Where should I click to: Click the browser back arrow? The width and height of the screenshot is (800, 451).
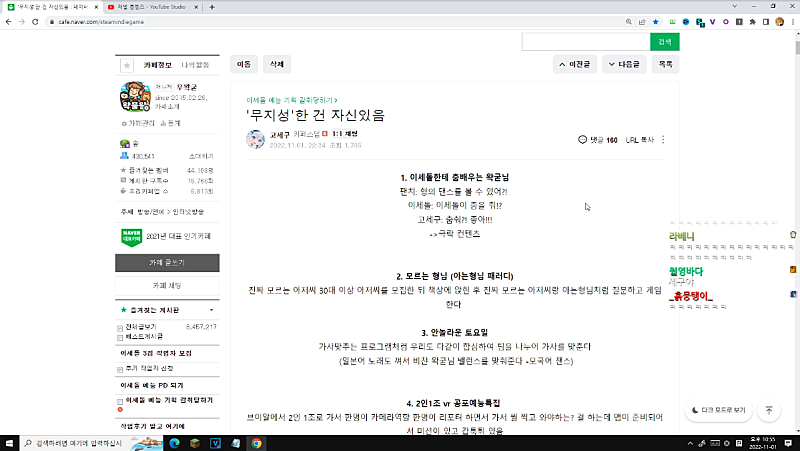[x=8, y=22]
